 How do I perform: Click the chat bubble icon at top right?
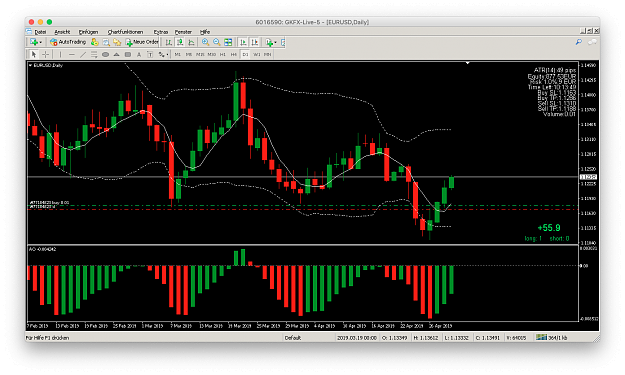pos(592,42)
